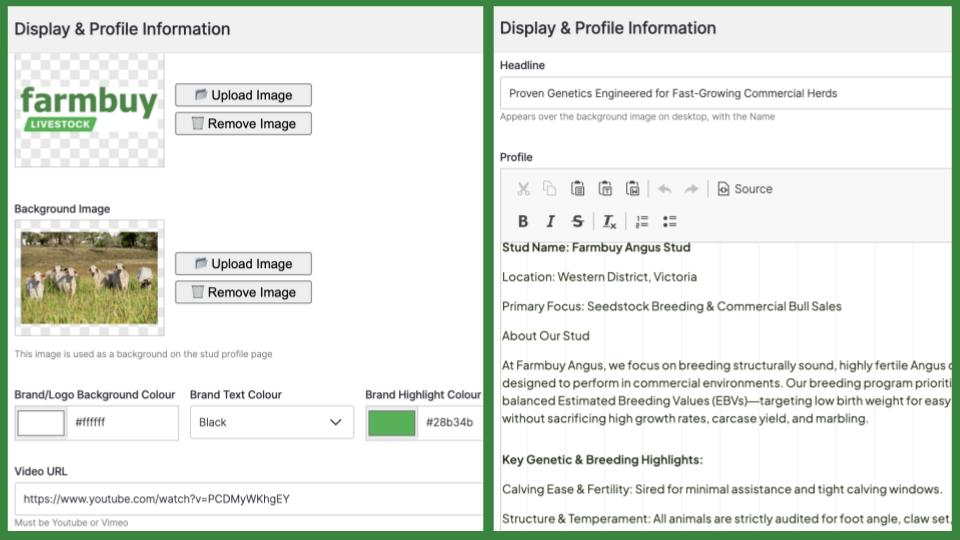Click 'Key Genetic & Breeding Highlights:' heading
The height and width of the screenshot is (540, 960).
pyautogui.click(x=602, y=460)
